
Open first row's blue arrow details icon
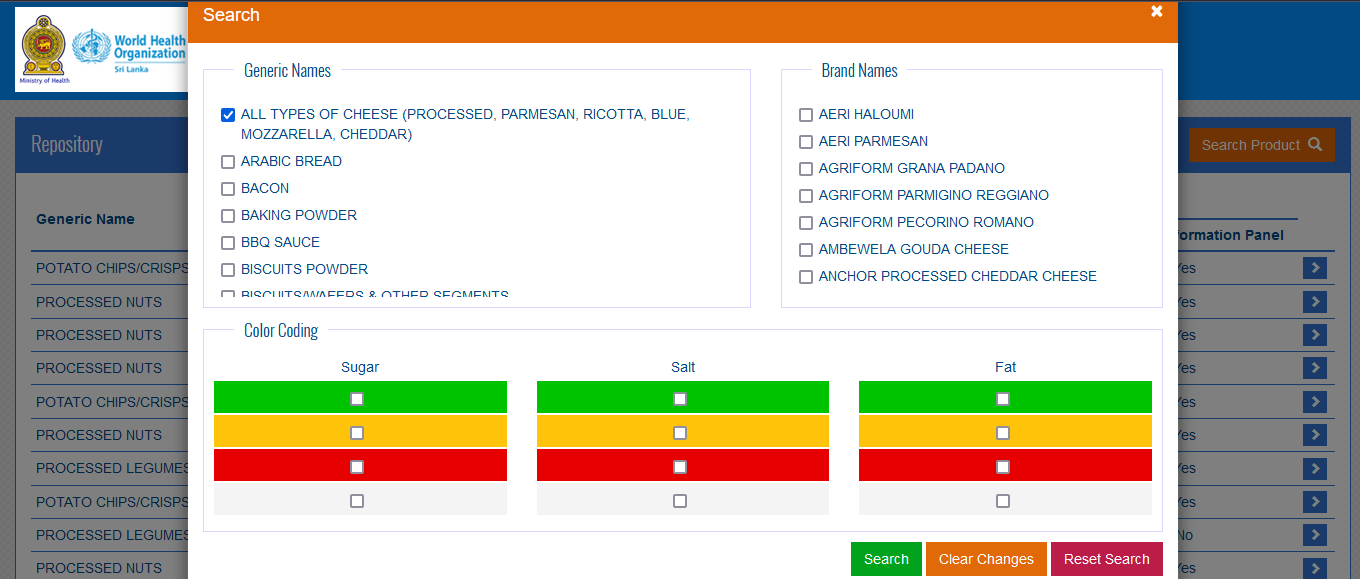click(1314, 268)
